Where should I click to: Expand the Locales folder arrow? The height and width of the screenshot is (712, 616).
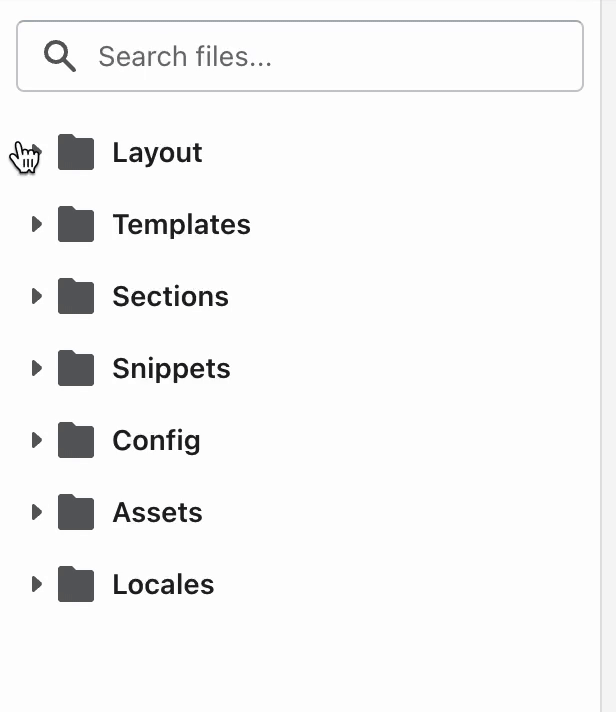pyautogui.click(x=37, y=584)
